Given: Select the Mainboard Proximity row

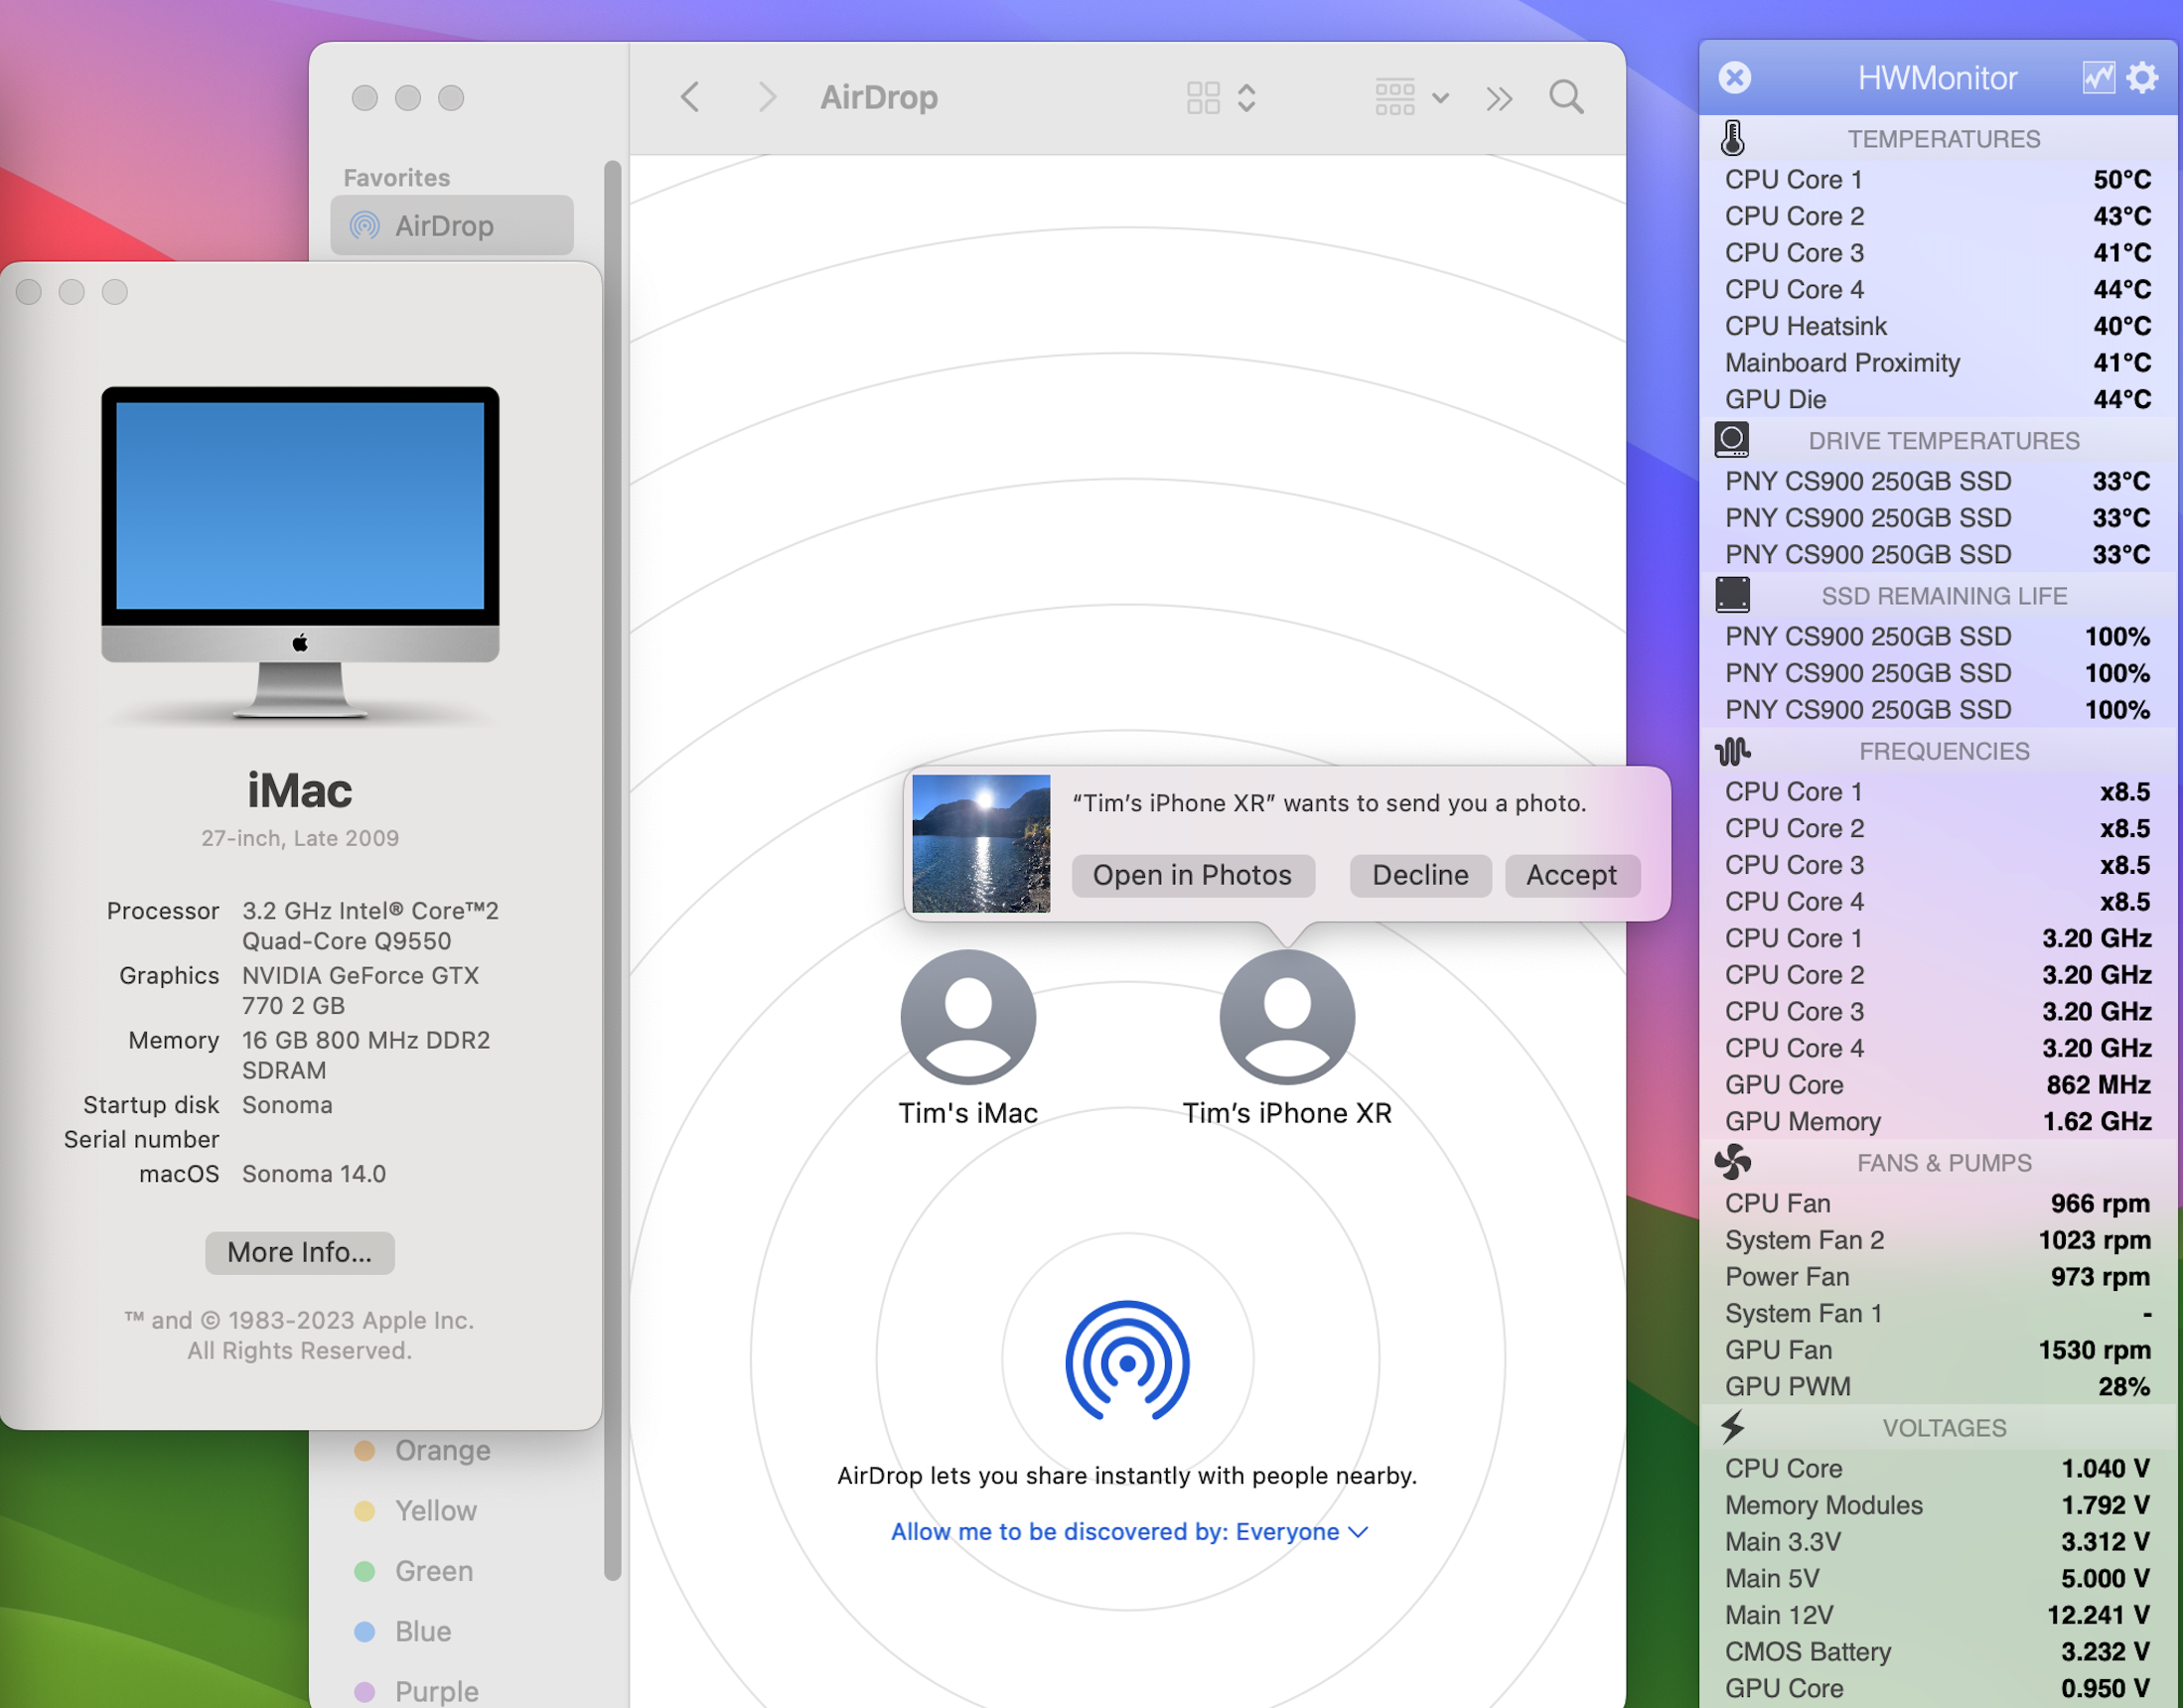Looking at the screenshot, I should (1938, 362).
